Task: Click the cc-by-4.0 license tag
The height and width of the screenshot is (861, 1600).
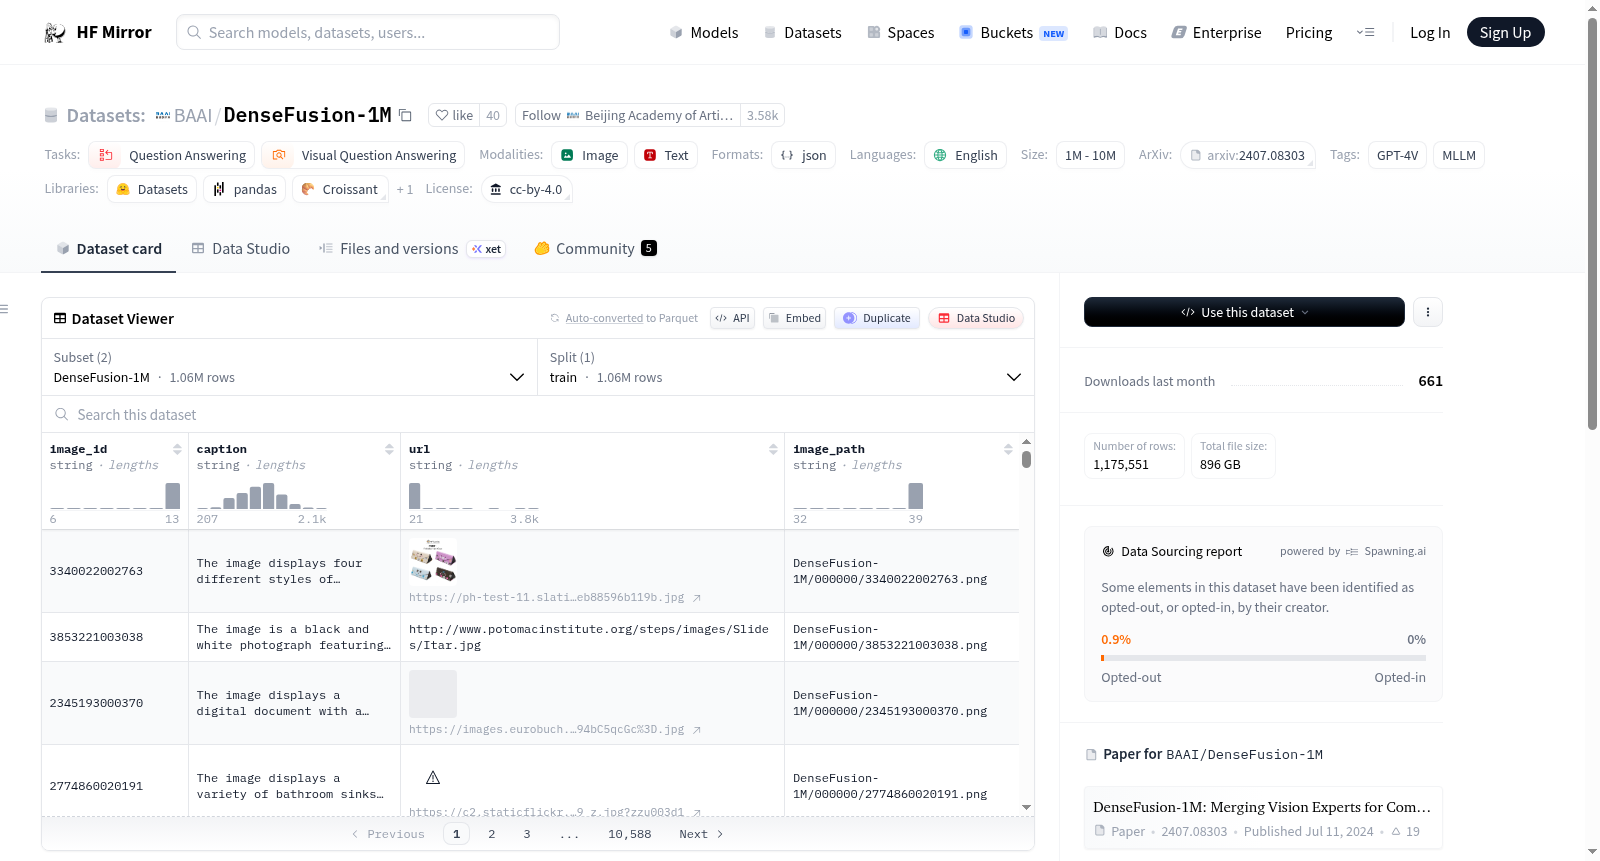Action: [527, 189]
